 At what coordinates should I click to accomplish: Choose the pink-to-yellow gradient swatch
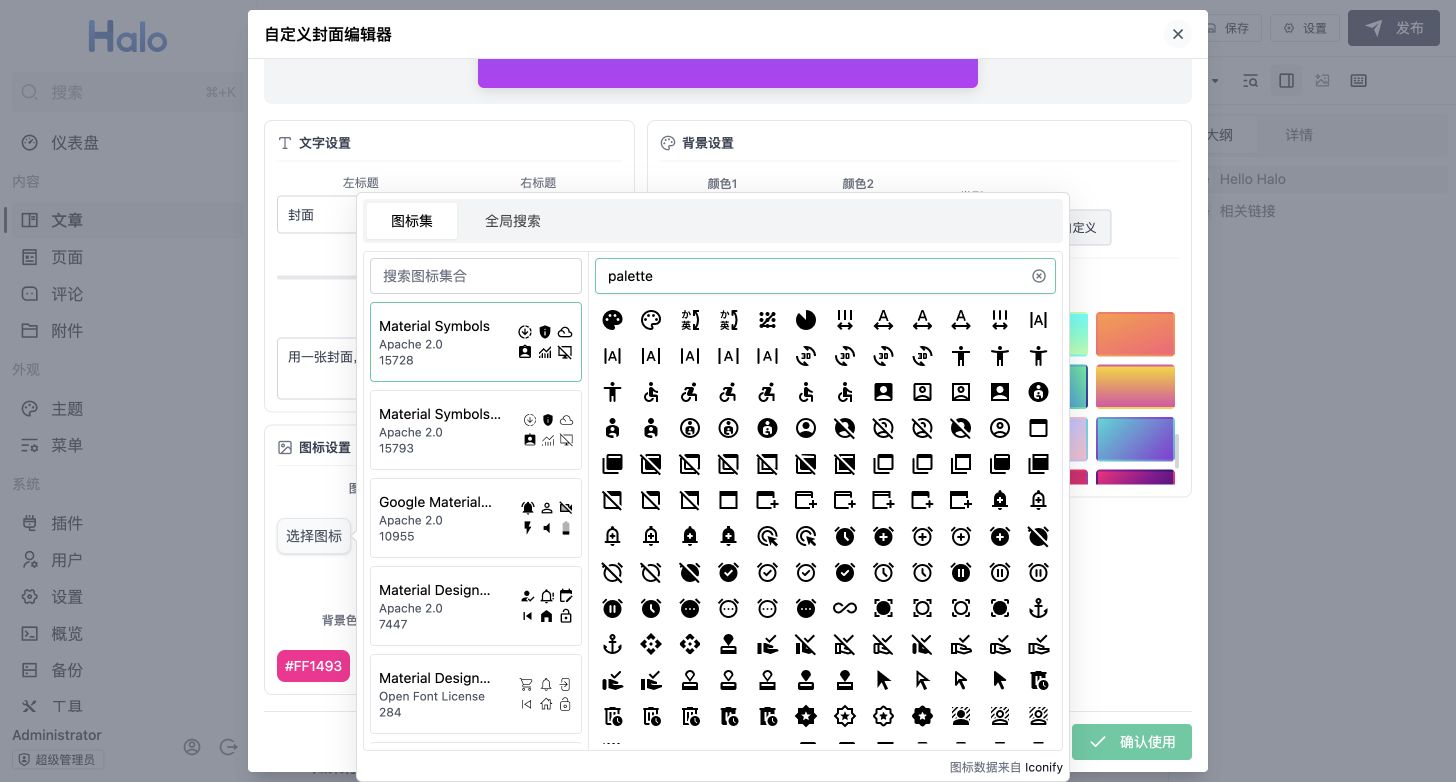(x=1135, y=387)
